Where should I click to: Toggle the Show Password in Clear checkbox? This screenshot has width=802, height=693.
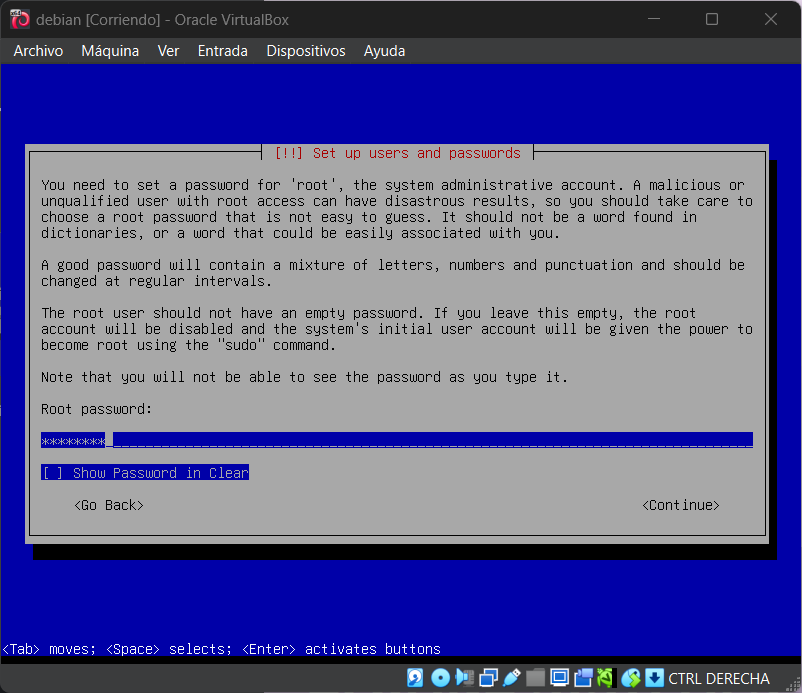point(52,473)
